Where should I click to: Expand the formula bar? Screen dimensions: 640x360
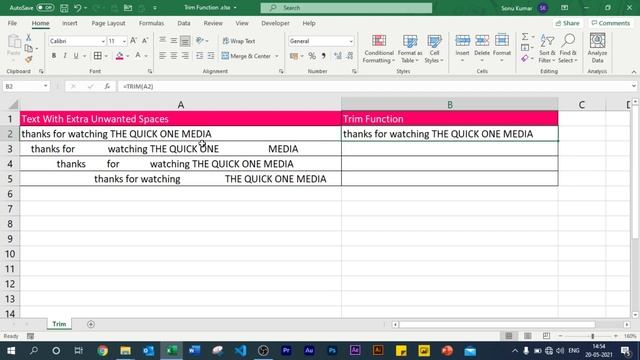(x=633, y=86)
